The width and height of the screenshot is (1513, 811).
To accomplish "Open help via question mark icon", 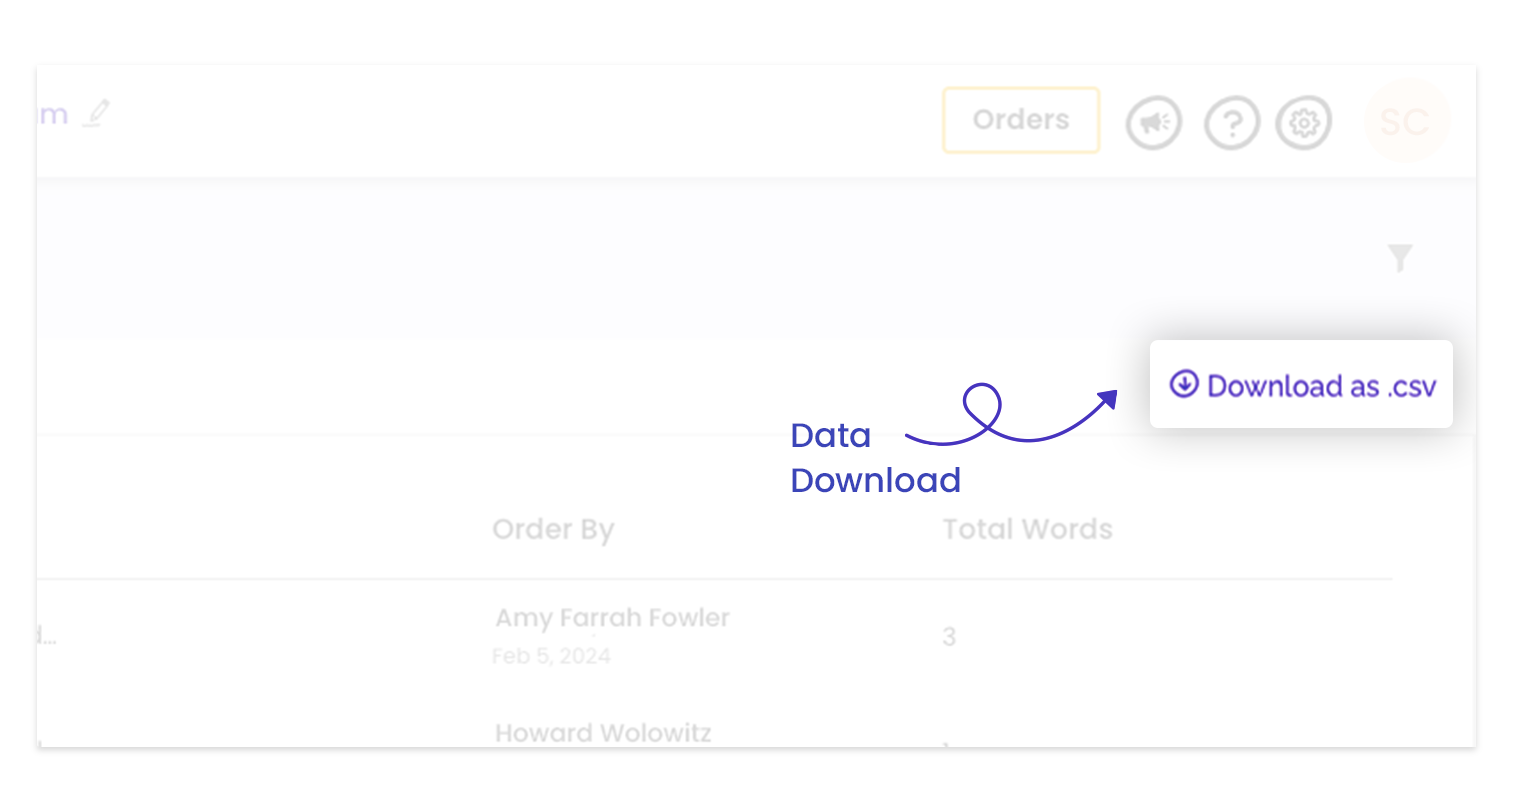I will click(1231, 123).
